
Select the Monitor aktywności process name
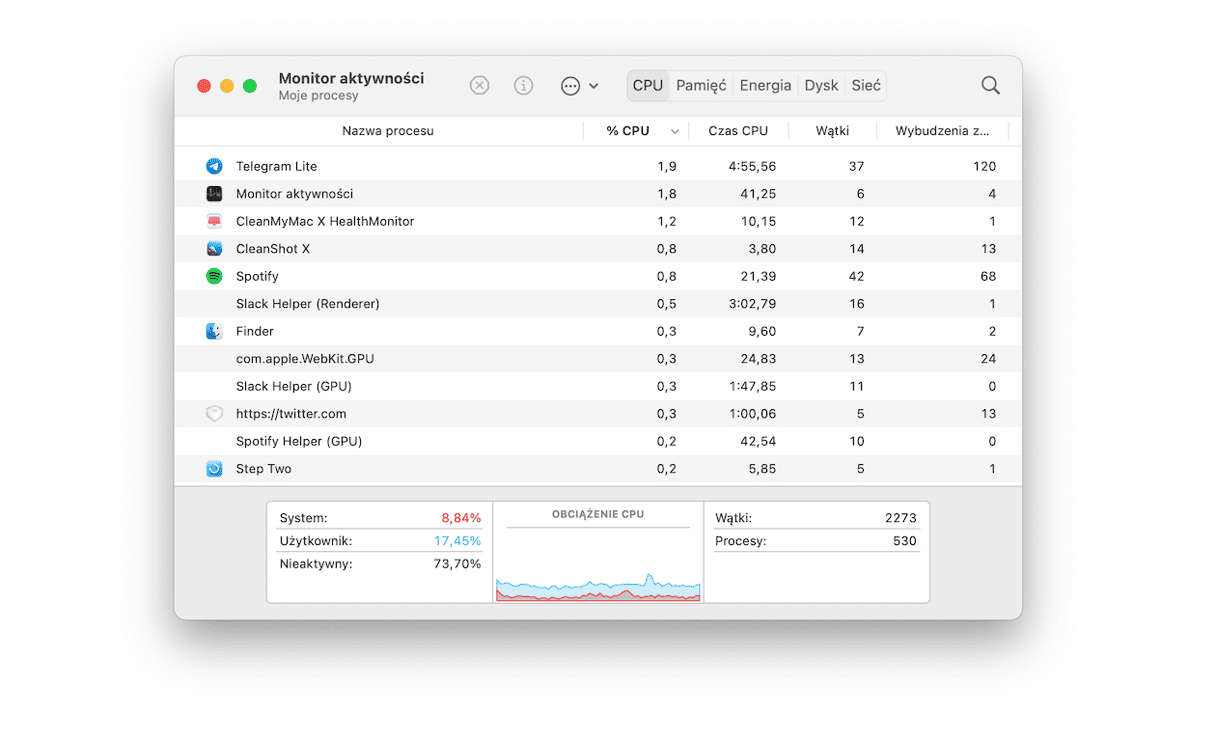click(294, 194)
